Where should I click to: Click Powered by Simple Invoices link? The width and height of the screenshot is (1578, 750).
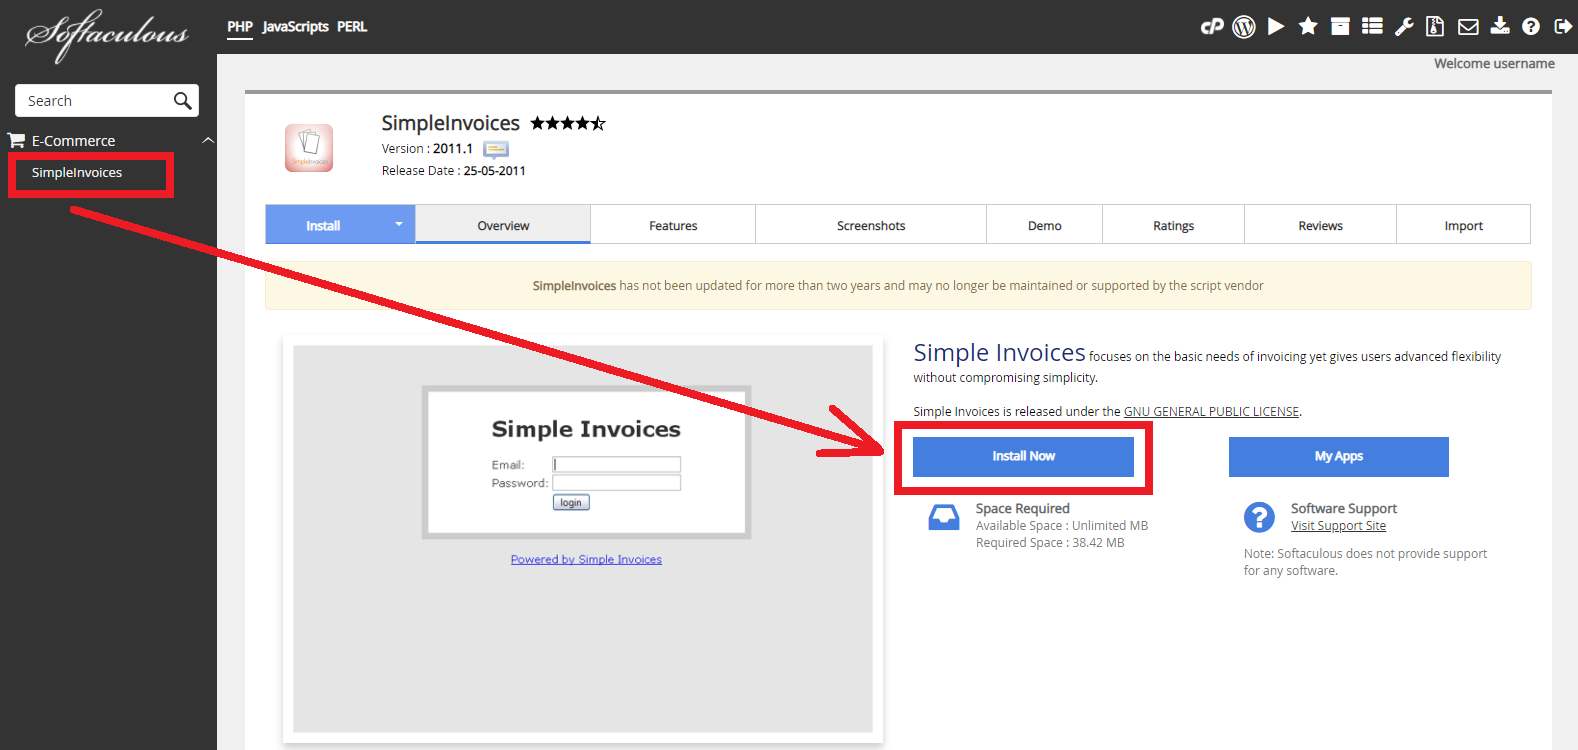586,559
